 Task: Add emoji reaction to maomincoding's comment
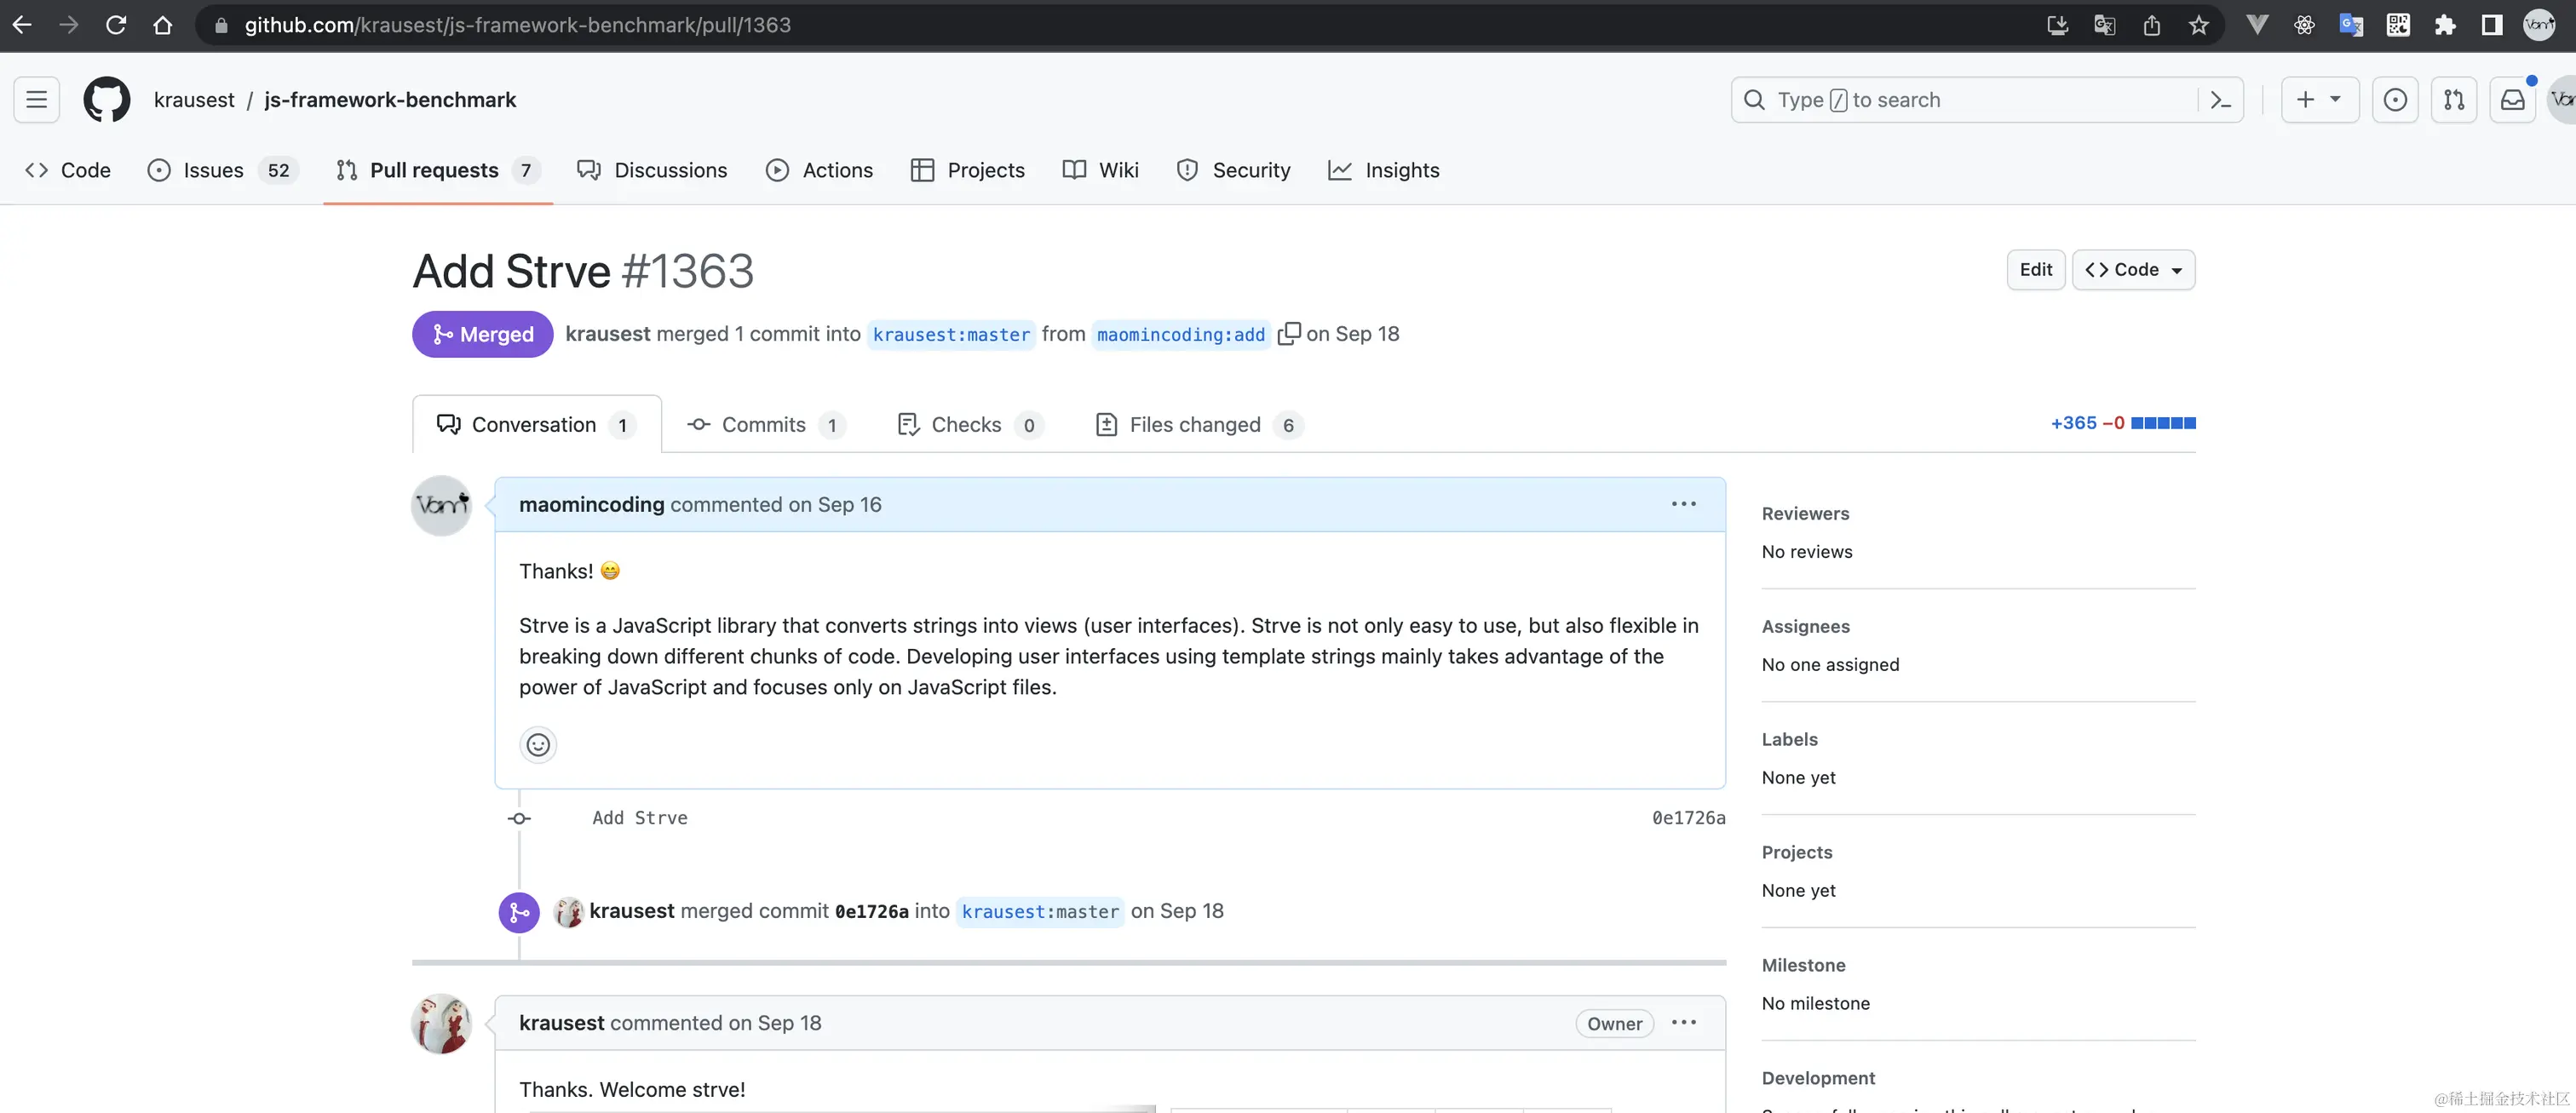[538, 745]
